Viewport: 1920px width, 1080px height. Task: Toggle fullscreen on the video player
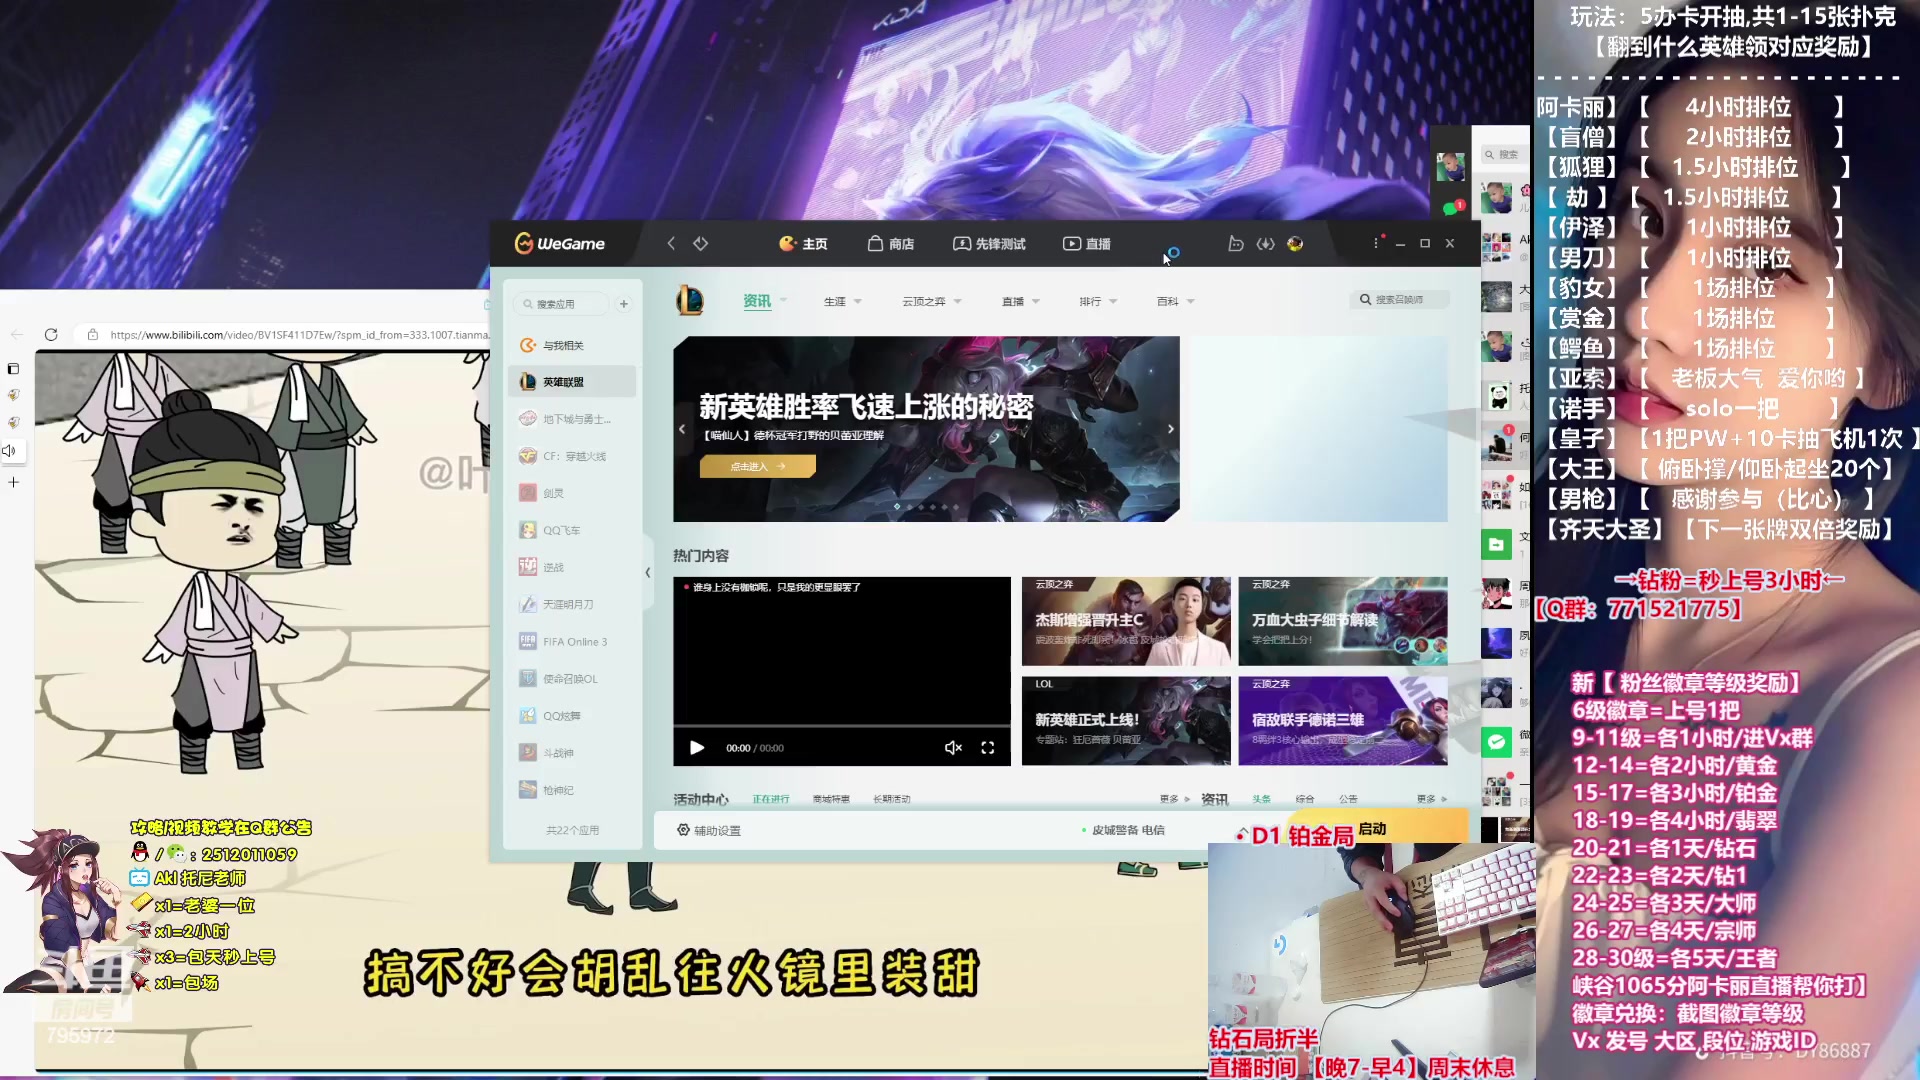tap(987, 747)
